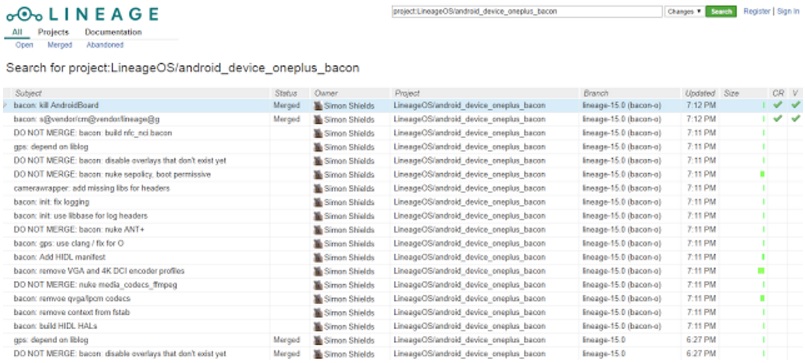The width and height of the screenshot is (805, 363).
Task: Click the lineage-15.0 branch of last row
Action: pyautogui.click(x=604, y=354)
